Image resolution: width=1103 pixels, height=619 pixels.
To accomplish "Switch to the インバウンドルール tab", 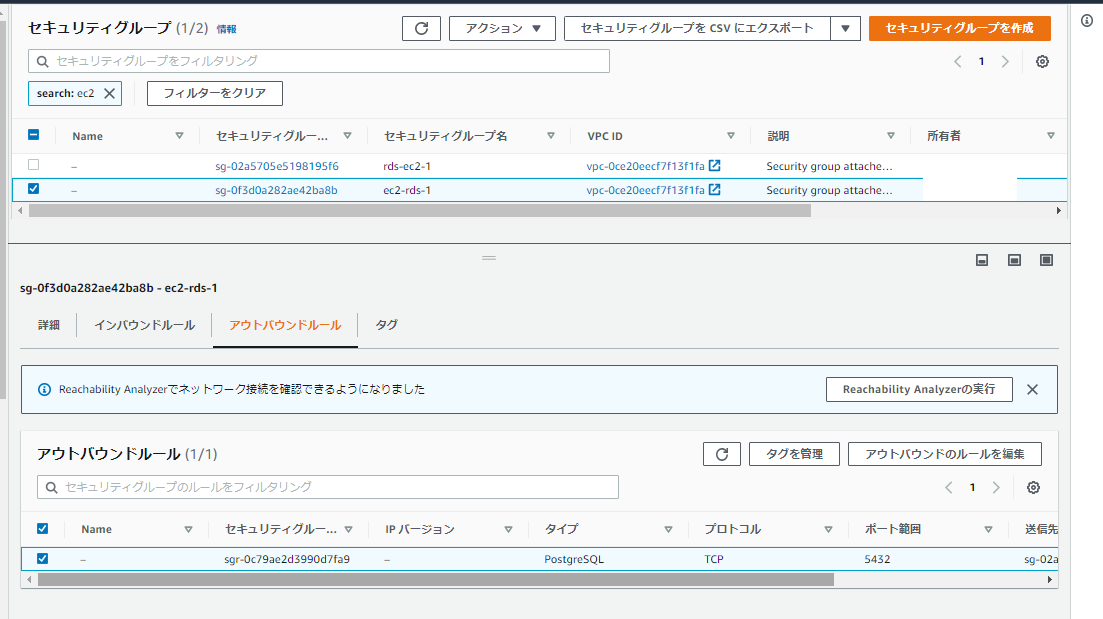I will pyautogui.click(x=143, y=324).
